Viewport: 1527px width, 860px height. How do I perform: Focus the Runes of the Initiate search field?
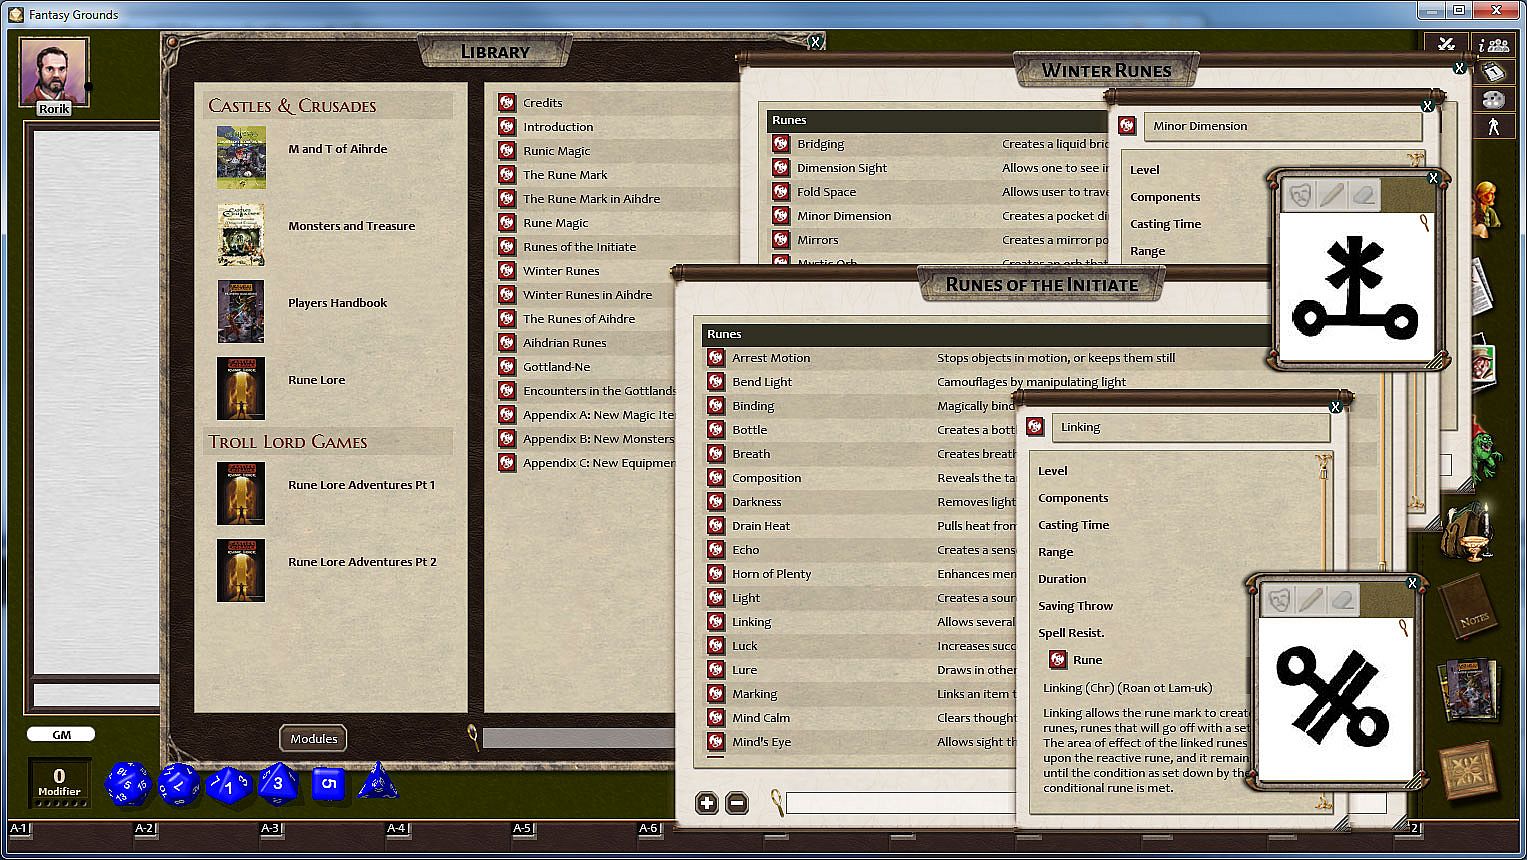[x=900, y=802]
